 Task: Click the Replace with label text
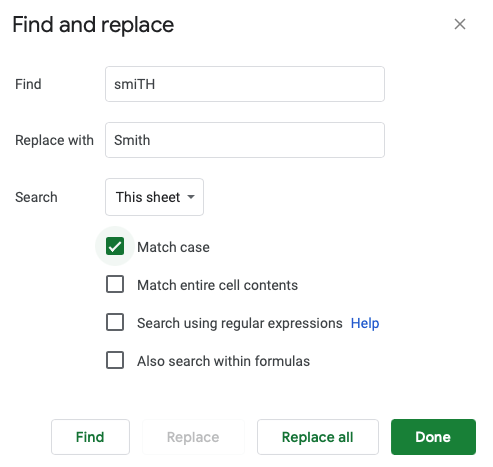[x=54, y=140]
